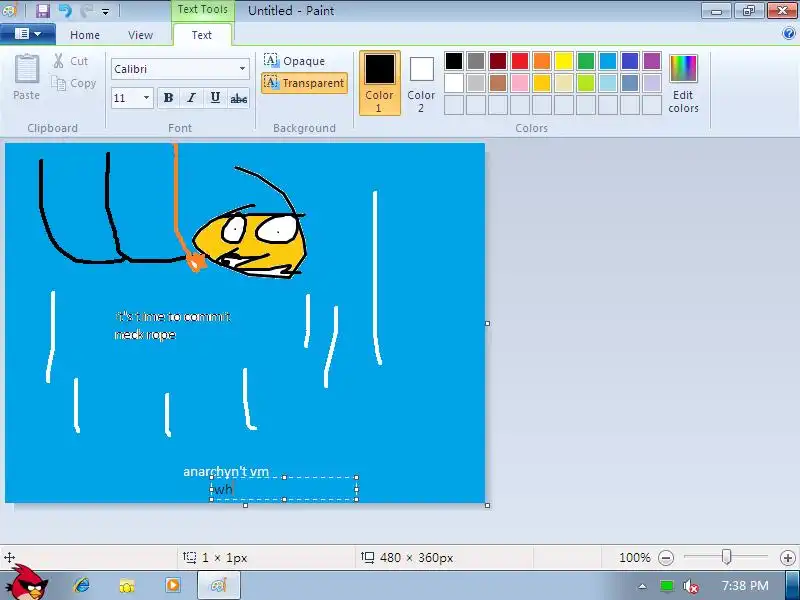
Task: Open Paint Help question mark icon
Action: pos(788,34)
